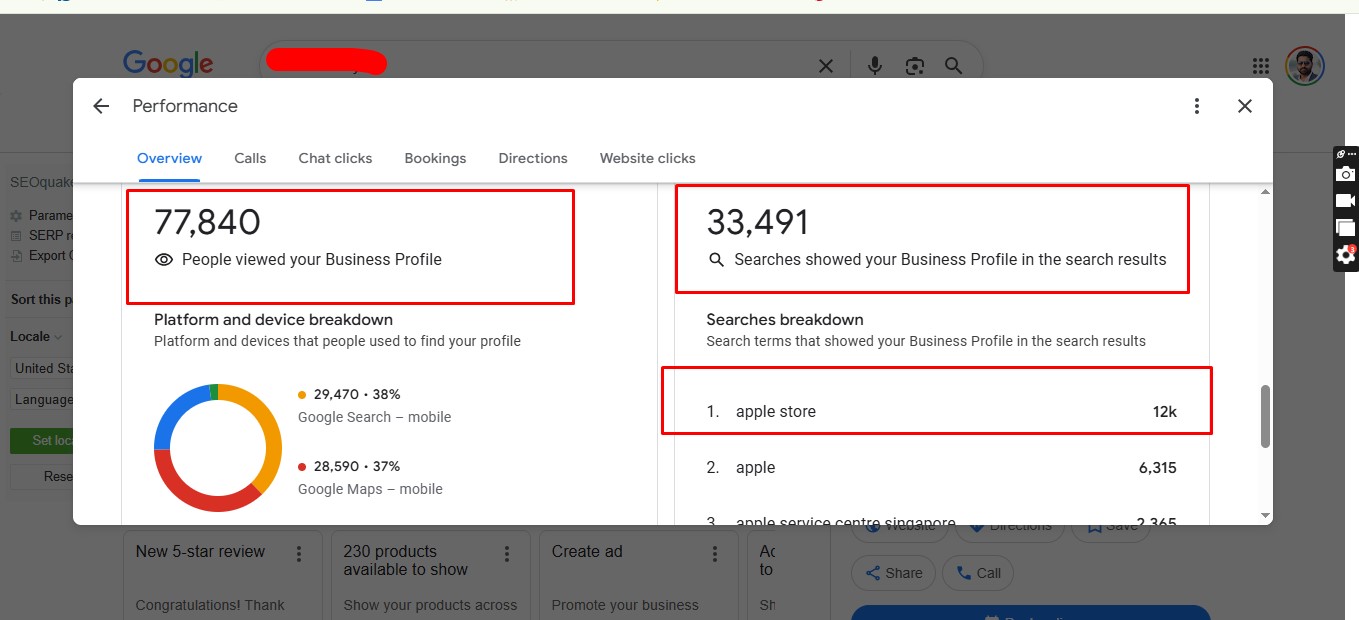Click the search magnifier icon in search bar
The image size is (1359, 620).
pos(953,66)
